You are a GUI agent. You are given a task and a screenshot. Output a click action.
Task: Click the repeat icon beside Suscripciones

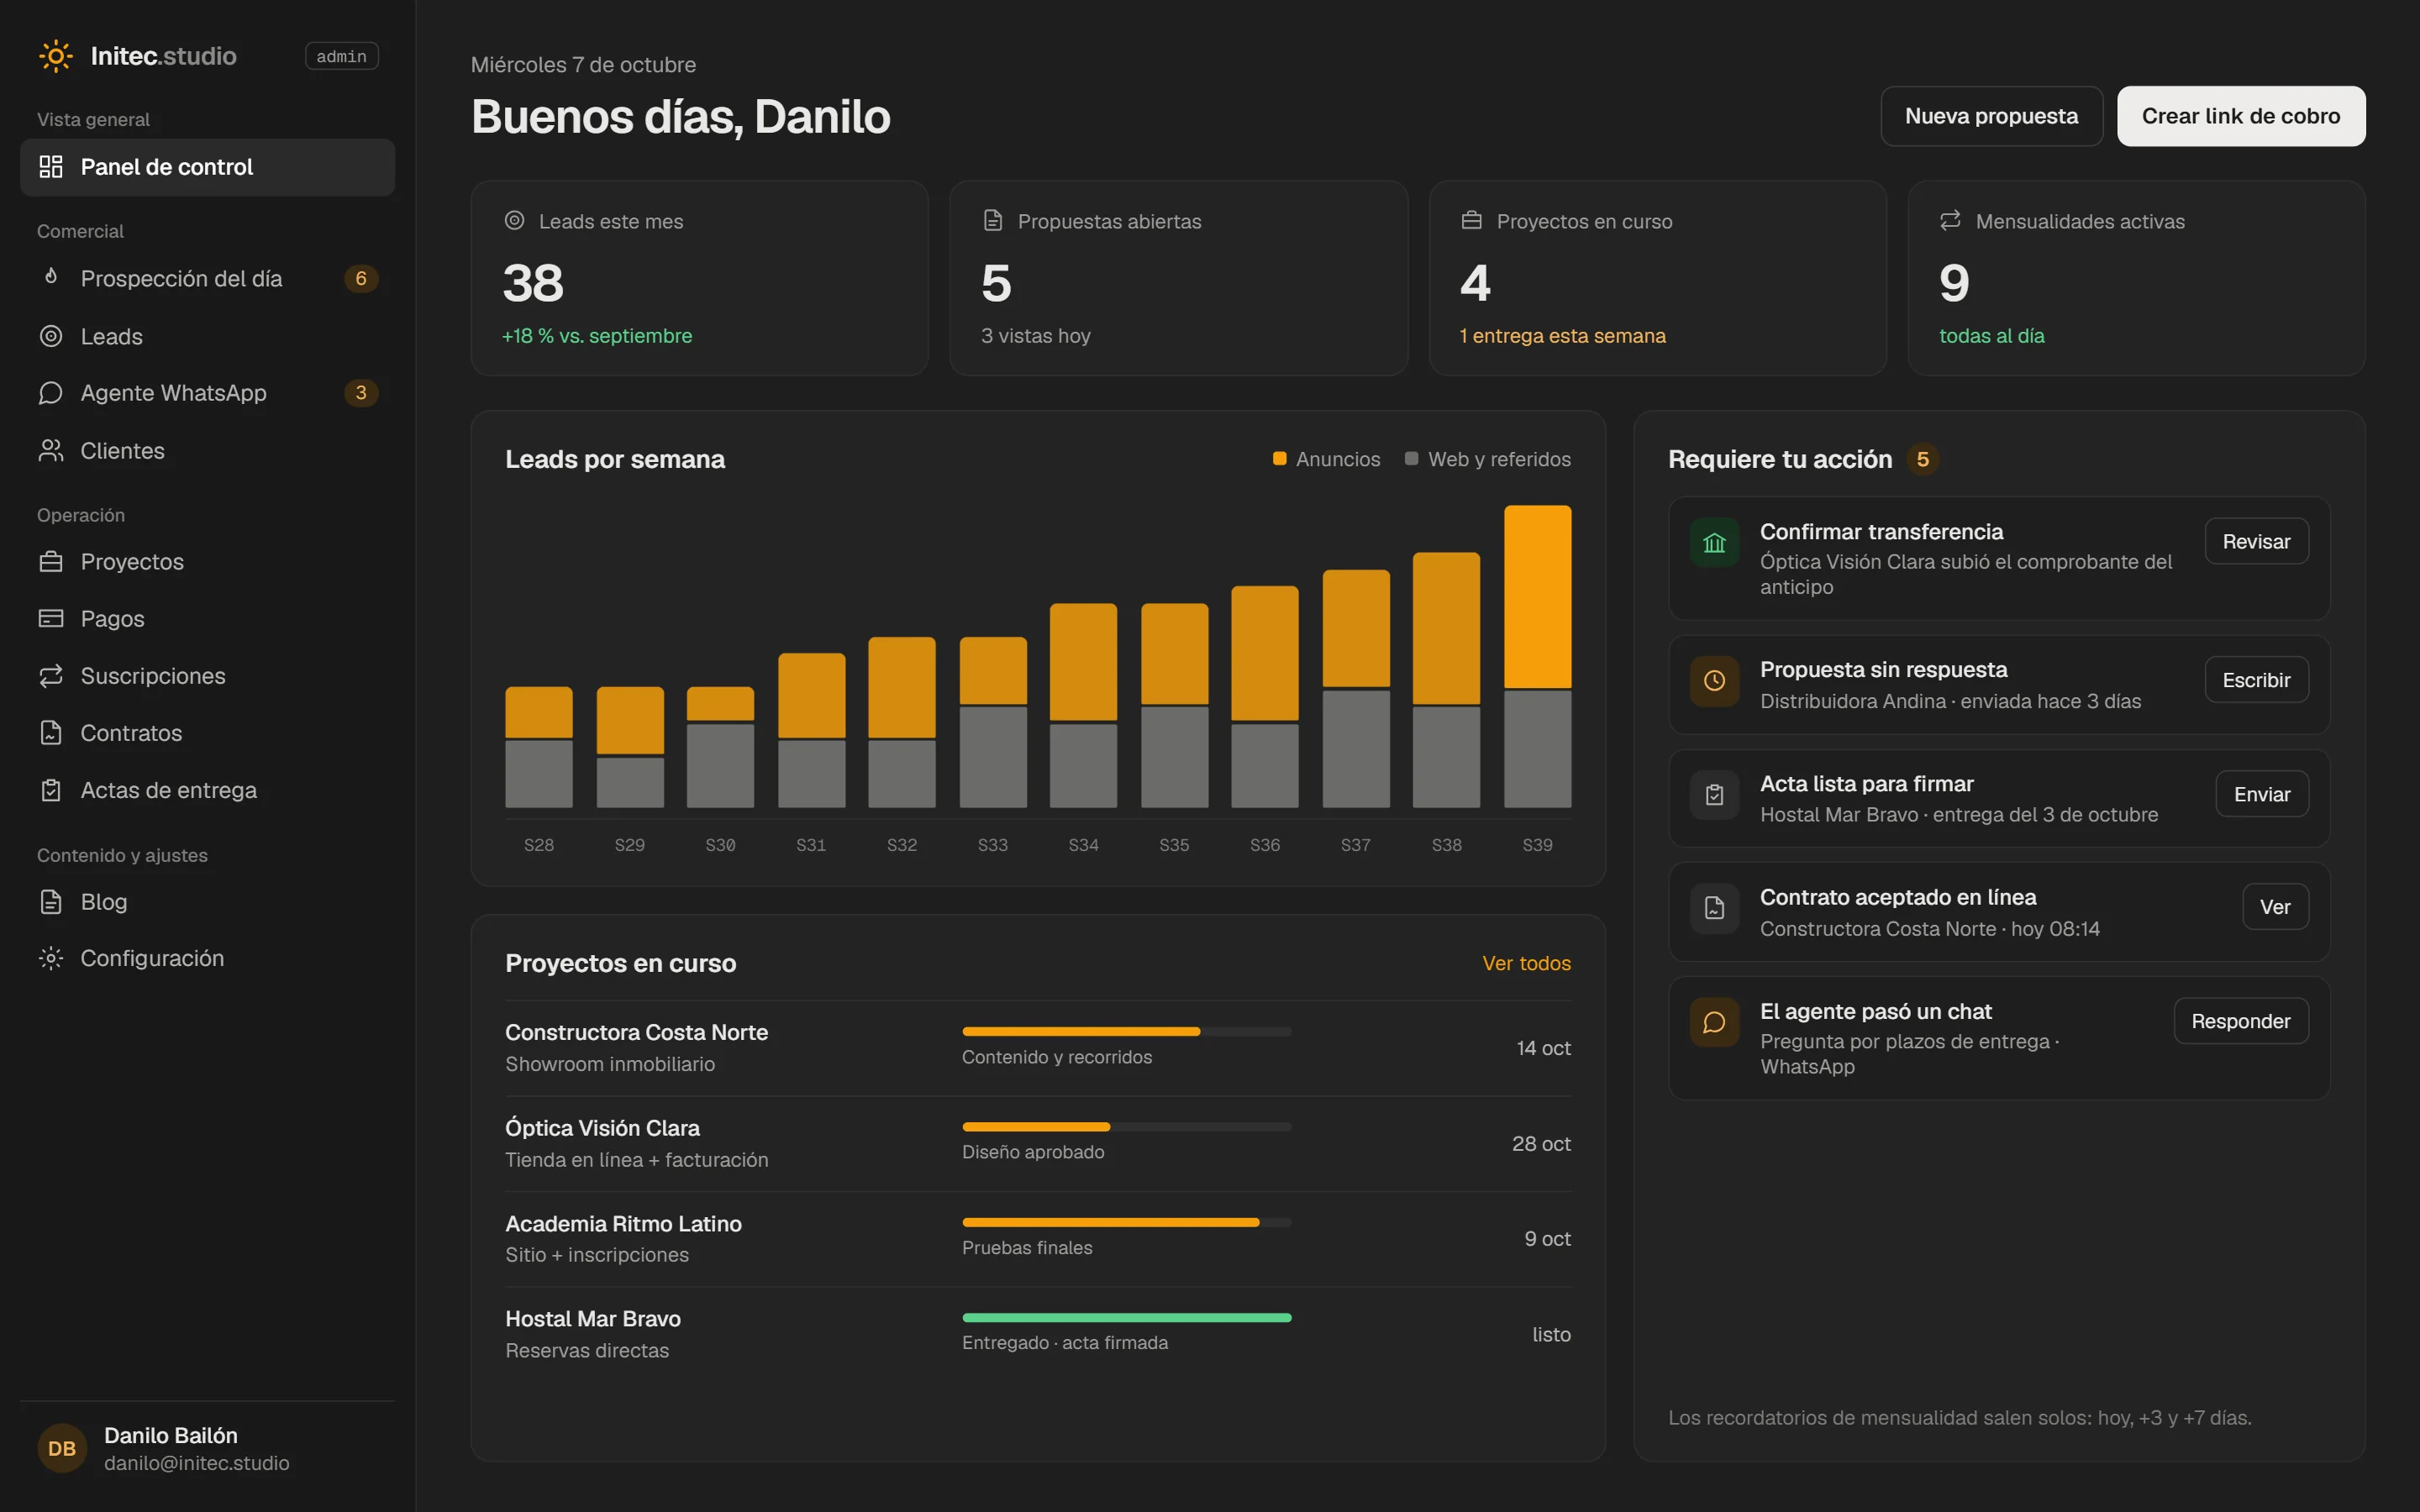51,676
